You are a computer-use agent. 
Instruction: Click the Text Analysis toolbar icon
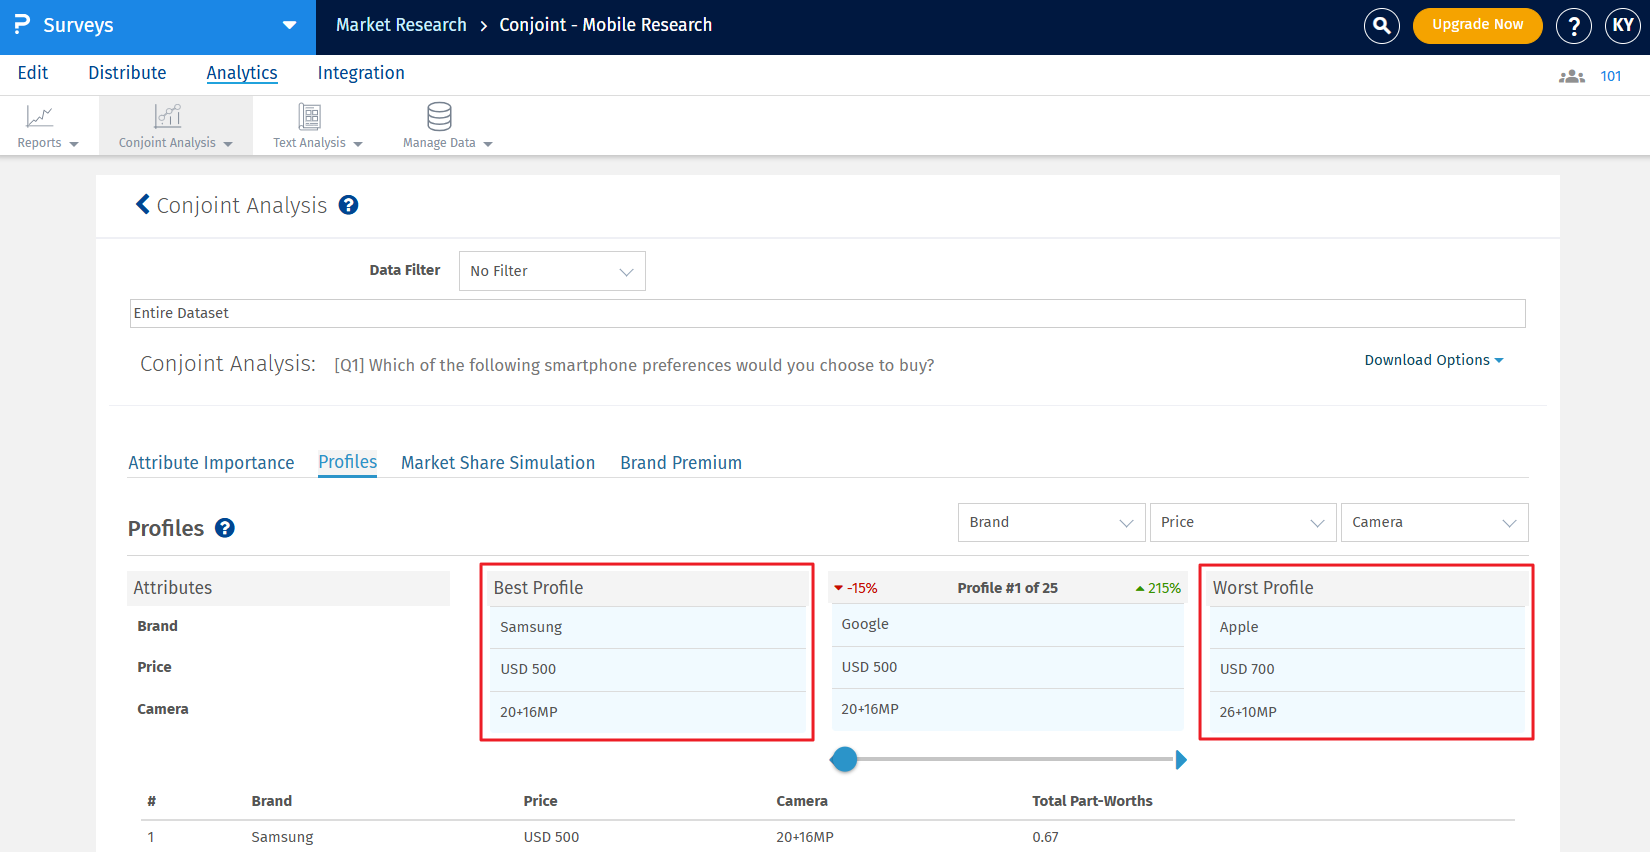310,116
